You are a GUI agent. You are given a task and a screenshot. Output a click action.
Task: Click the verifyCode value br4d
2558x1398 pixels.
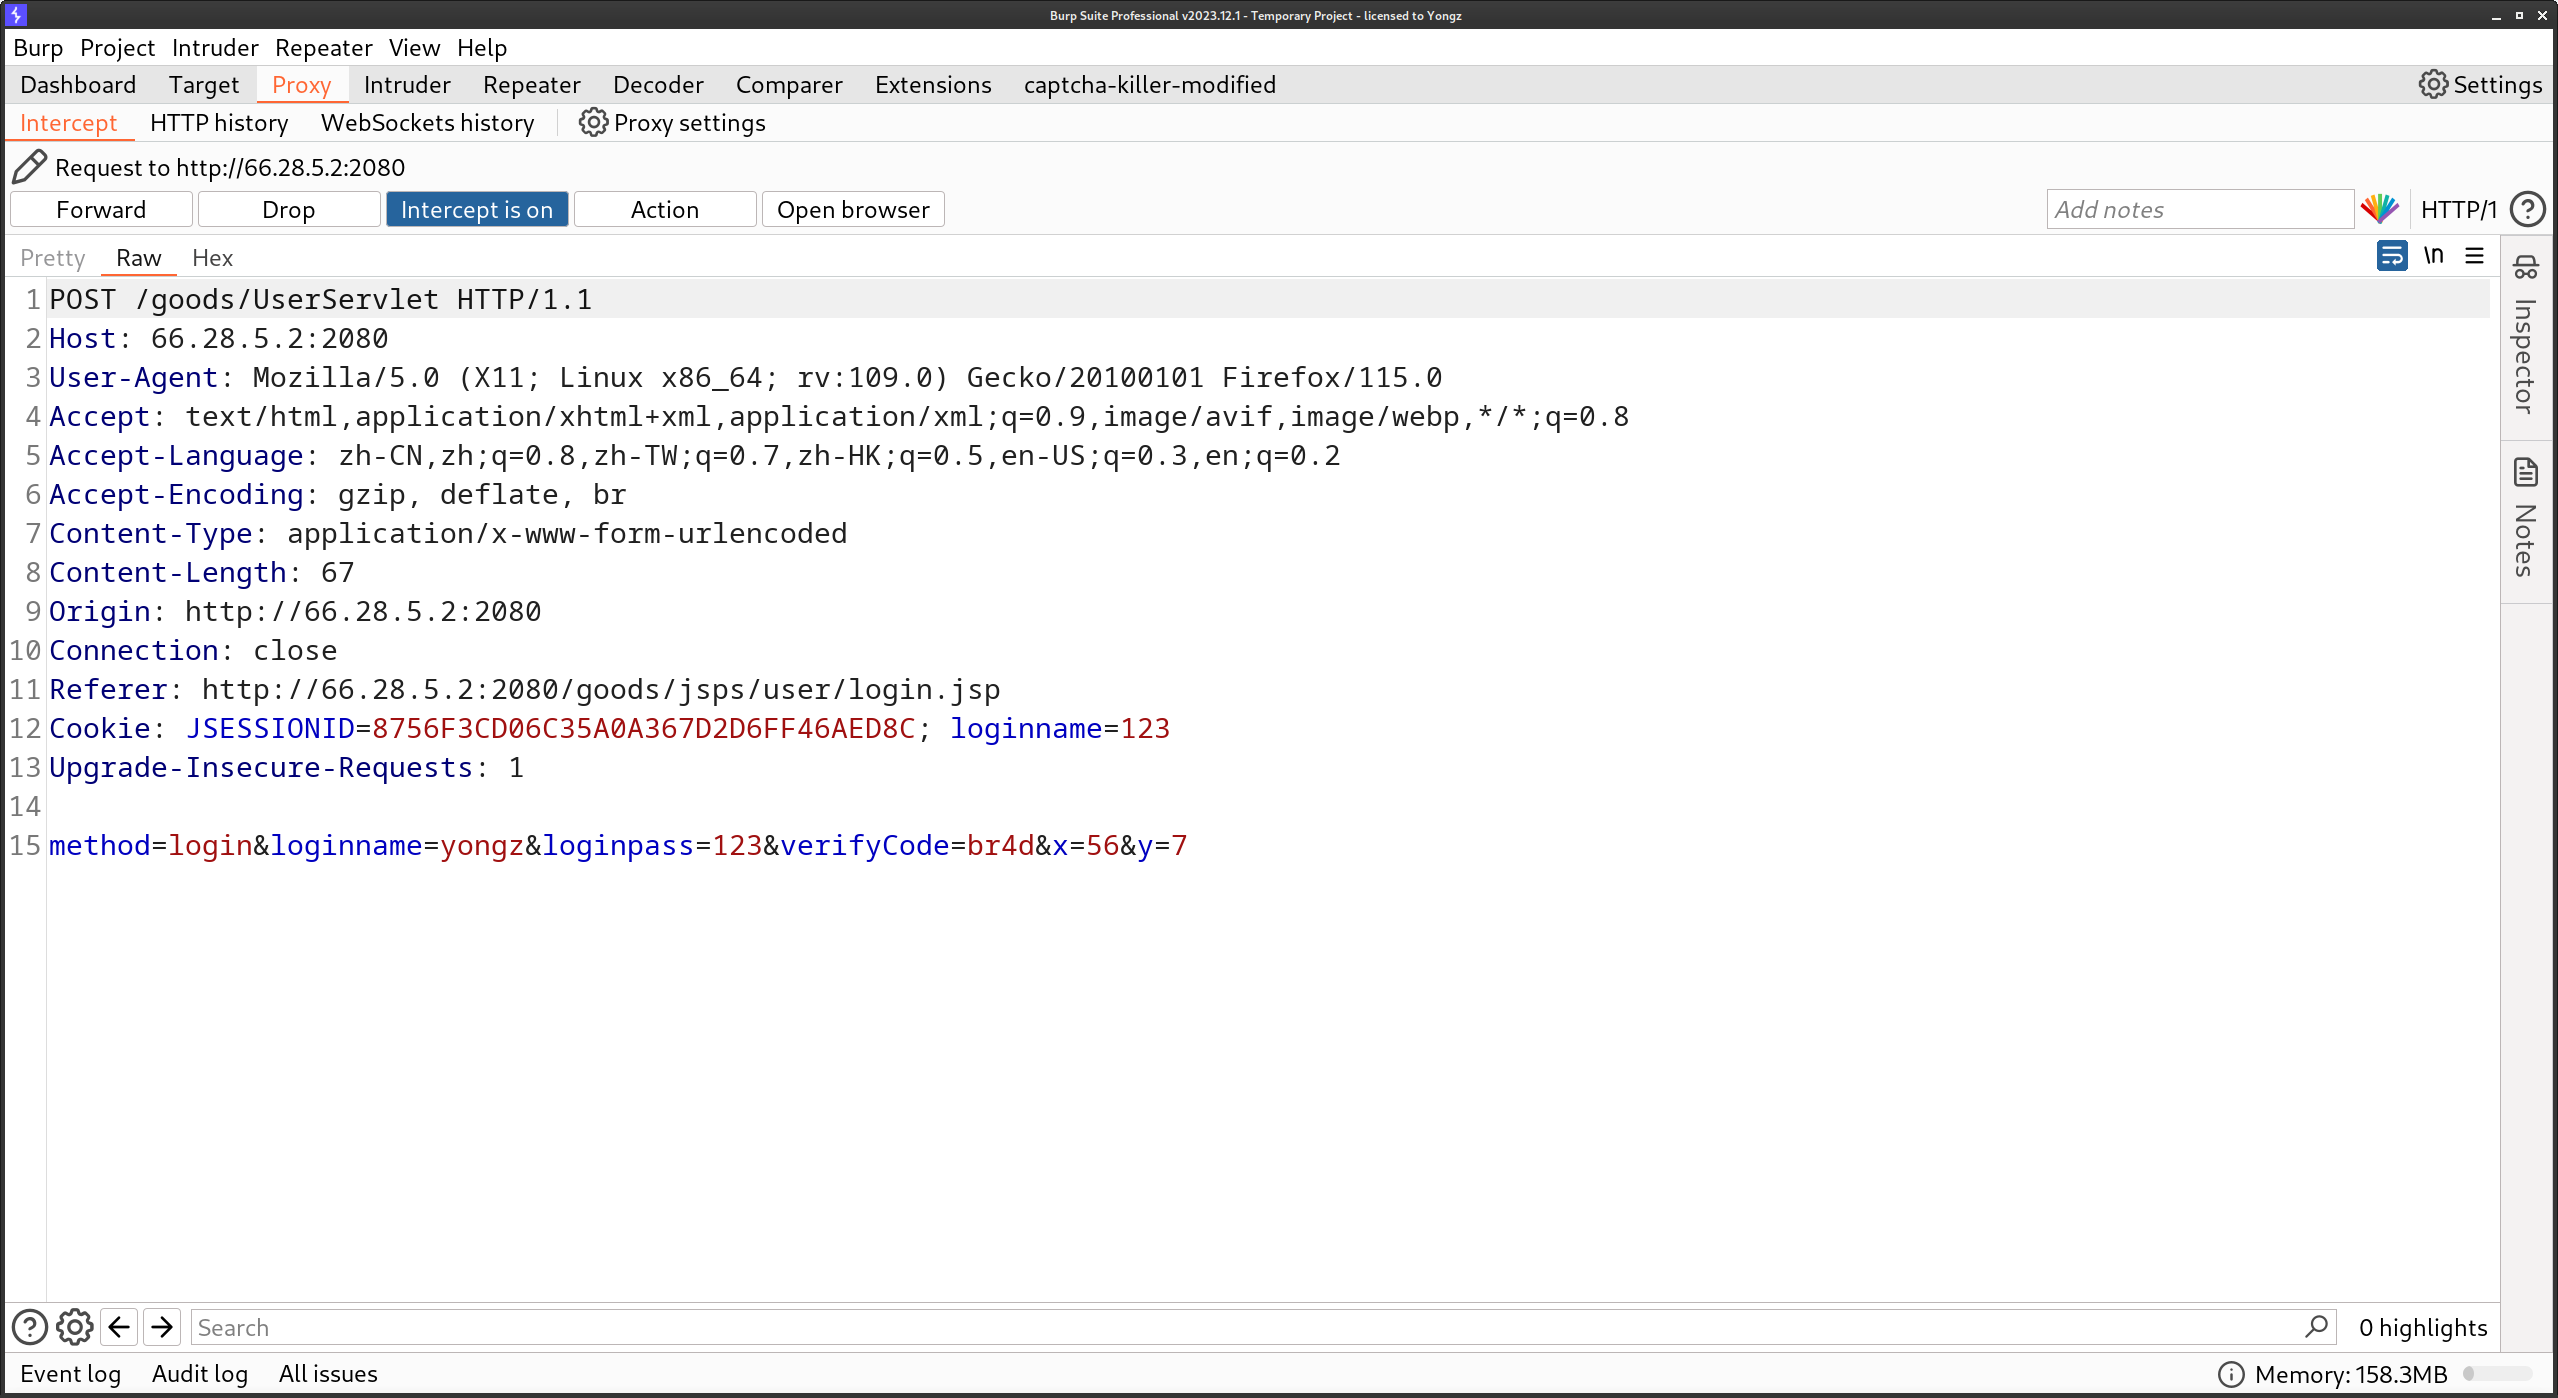pos(1001,845)
